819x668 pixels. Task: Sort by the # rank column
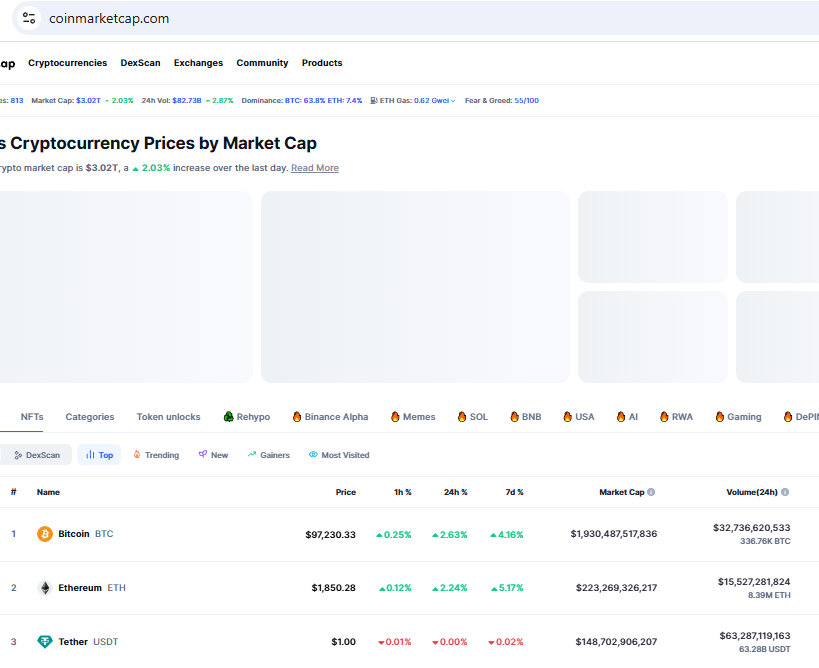click(14, 492)
